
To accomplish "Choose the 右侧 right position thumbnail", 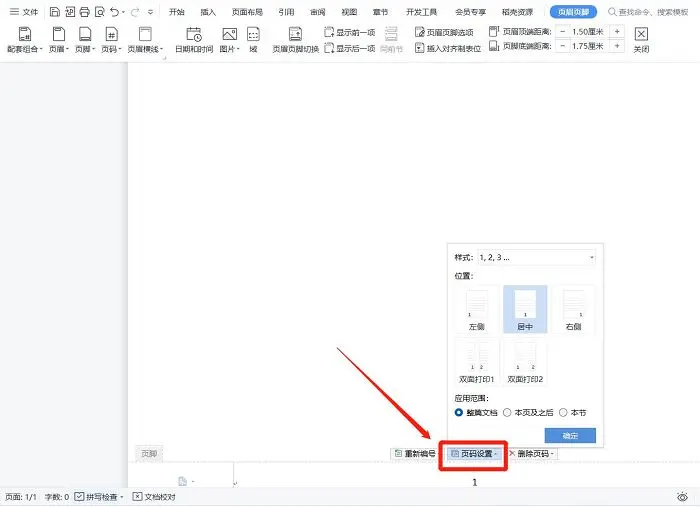I will click(x=574, y=309).
